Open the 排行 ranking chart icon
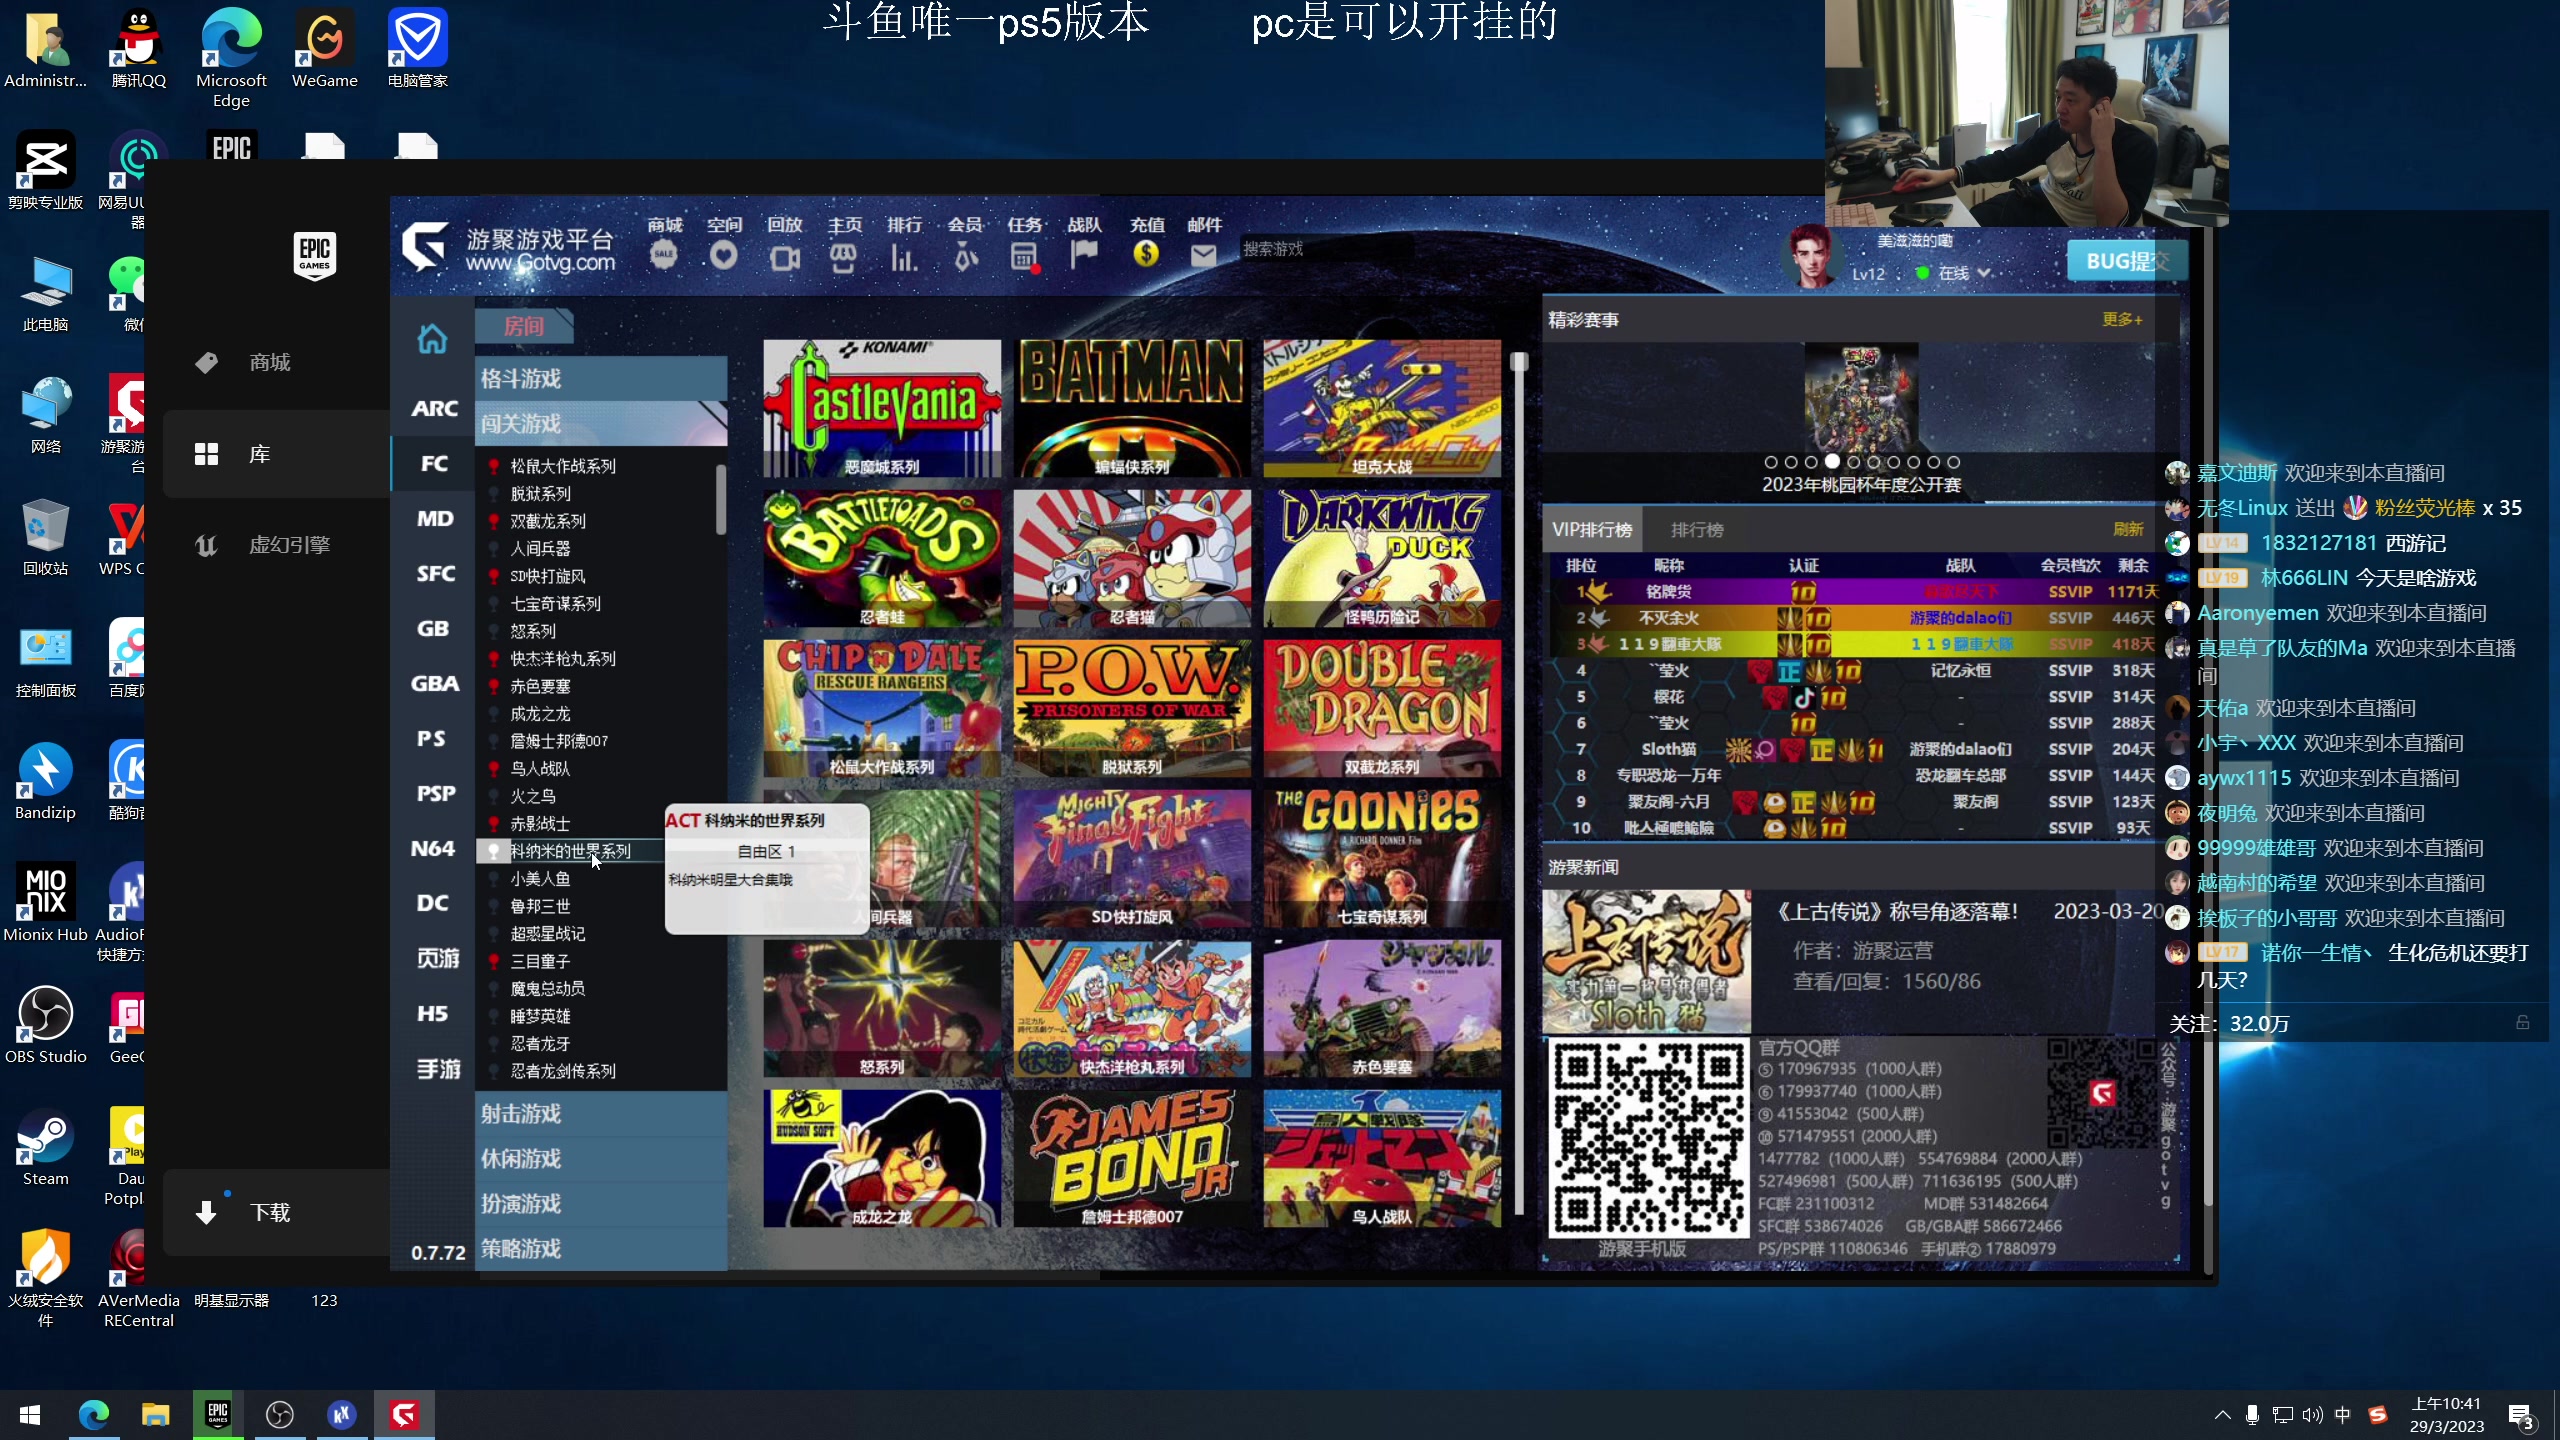The width and height of the screenshot is (2560, 1440). 904,258
